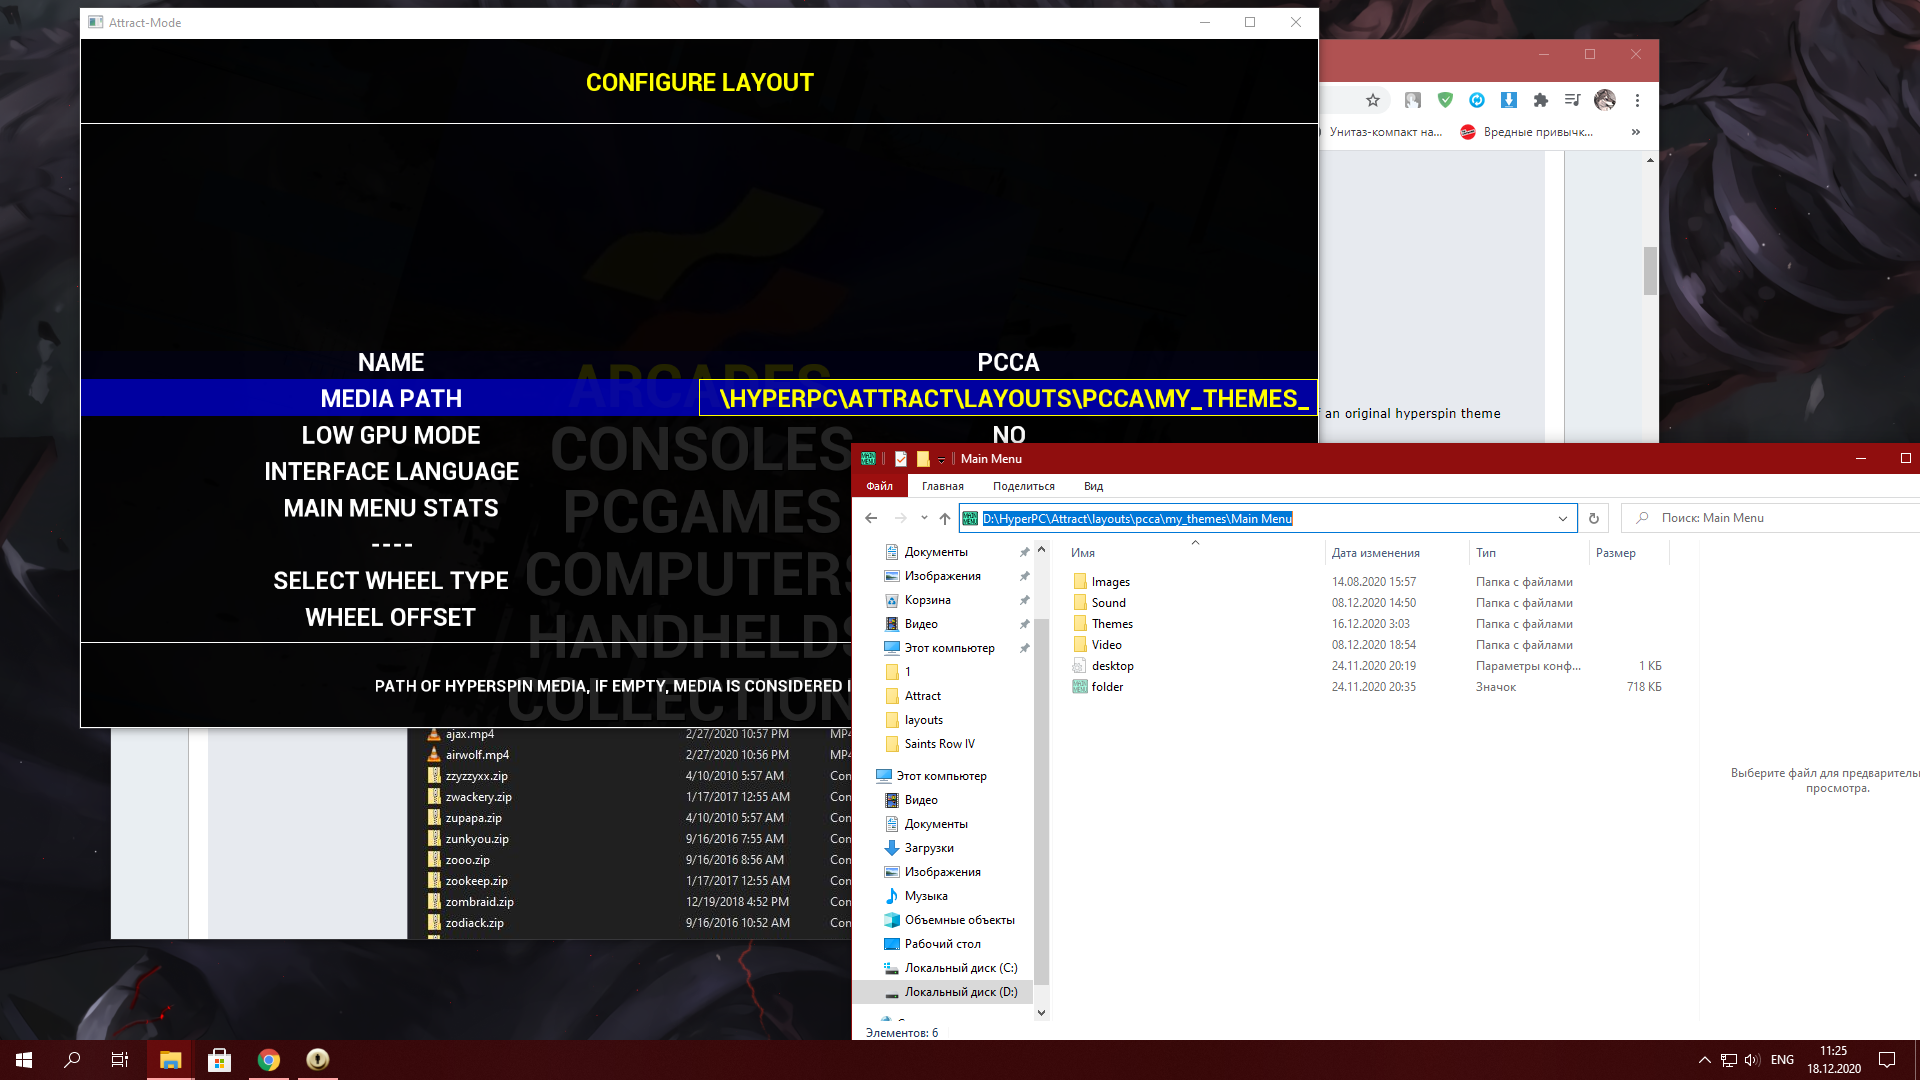Screen dimensions: 1920x1080
Task: Bookmark this page with the star icon
Action: (1373, 100)
